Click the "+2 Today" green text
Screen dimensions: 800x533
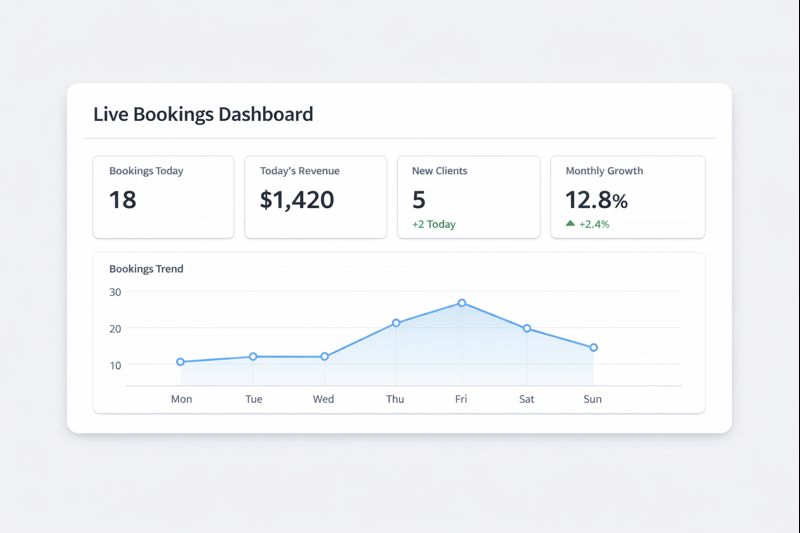[433, 224]
